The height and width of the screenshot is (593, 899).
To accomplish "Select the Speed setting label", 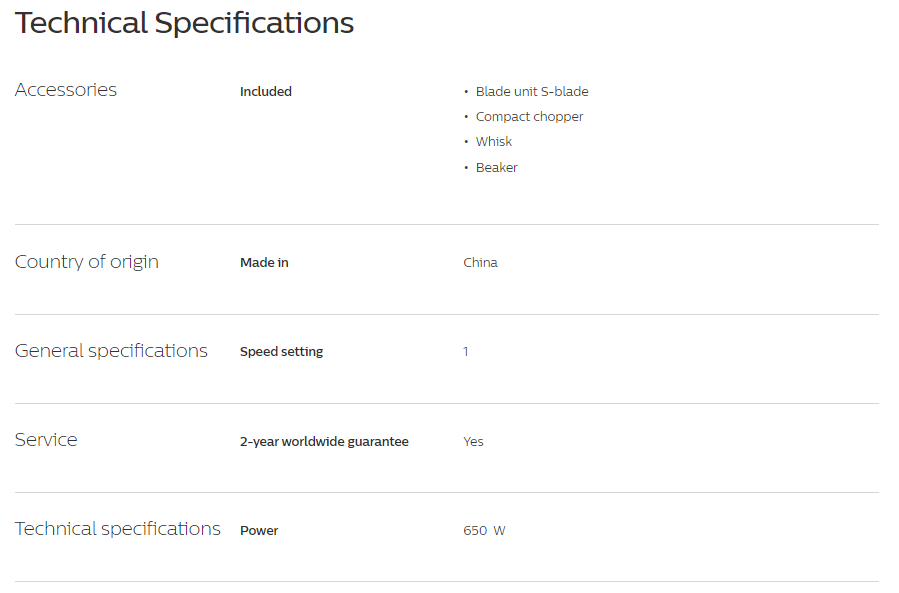I will pos(282,352).
